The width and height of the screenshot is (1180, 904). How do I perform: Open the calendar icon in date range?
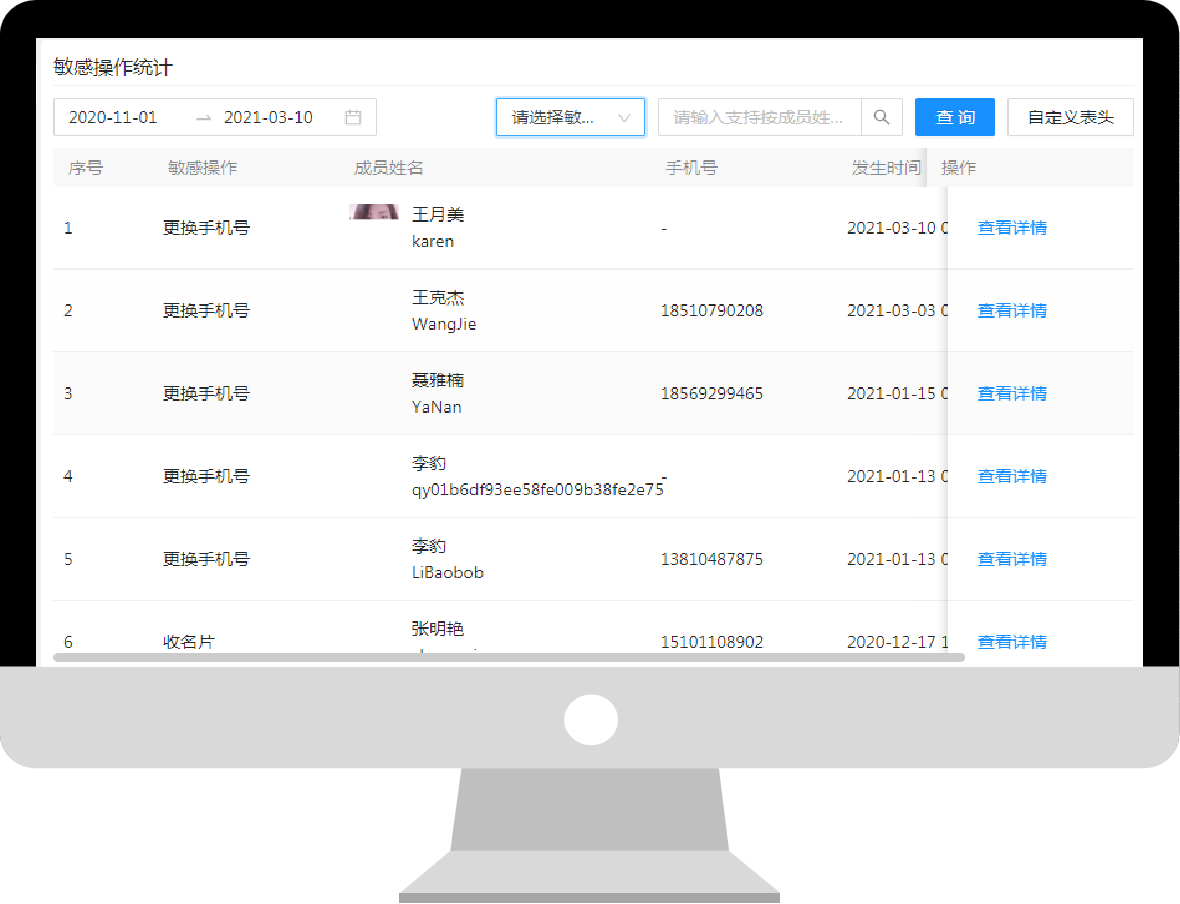(x=353, y=117)
